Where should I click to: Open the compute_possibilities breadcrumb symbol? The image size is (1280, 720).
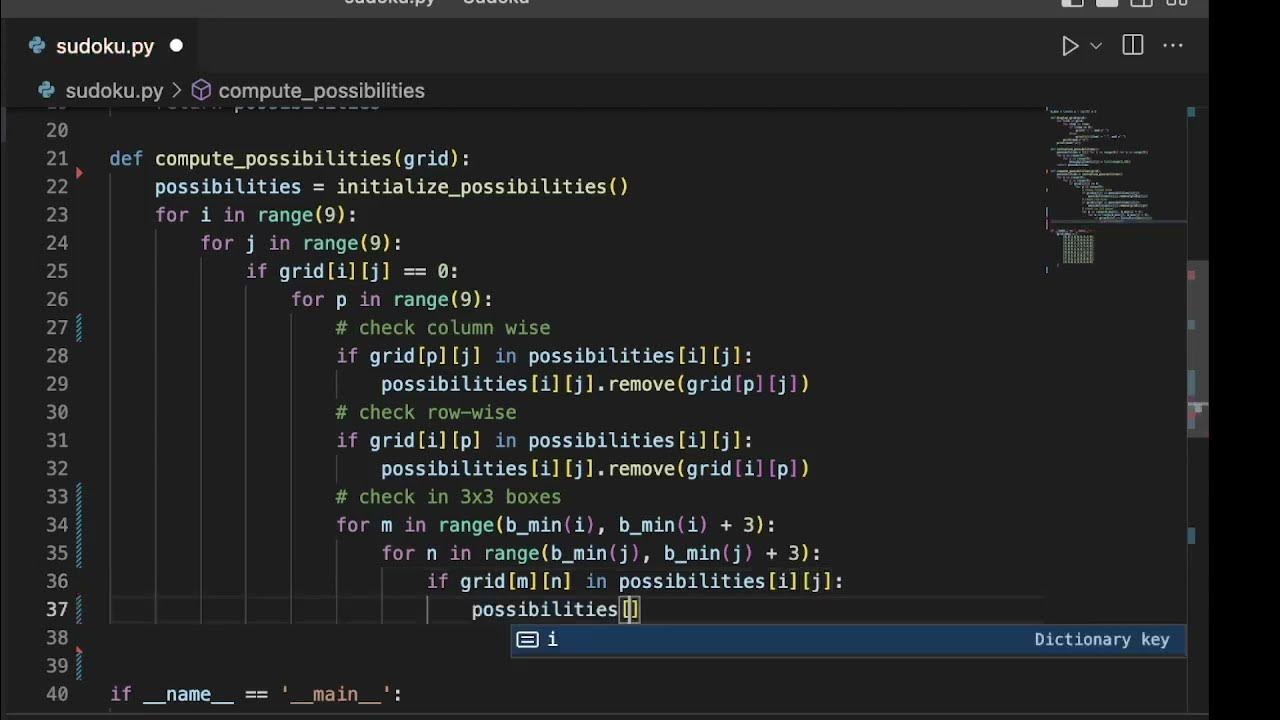(321, 91)
